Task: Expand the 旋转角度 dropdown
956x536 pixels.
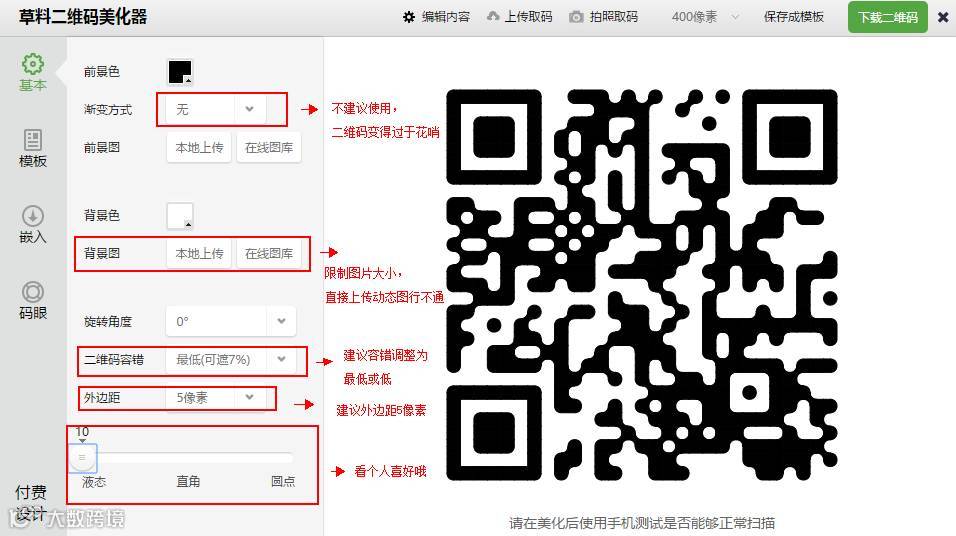Action: coord(231,321)
